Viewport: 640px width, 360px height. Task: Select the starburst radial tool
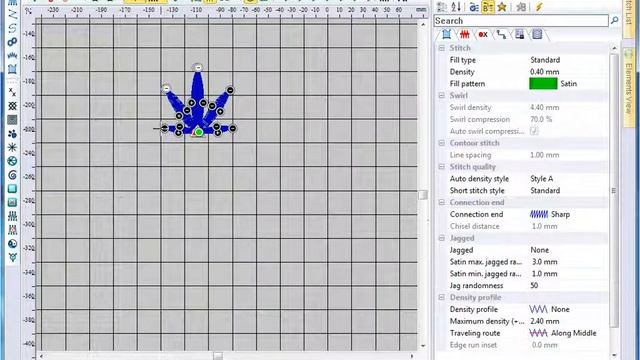[x=12, y=147]
